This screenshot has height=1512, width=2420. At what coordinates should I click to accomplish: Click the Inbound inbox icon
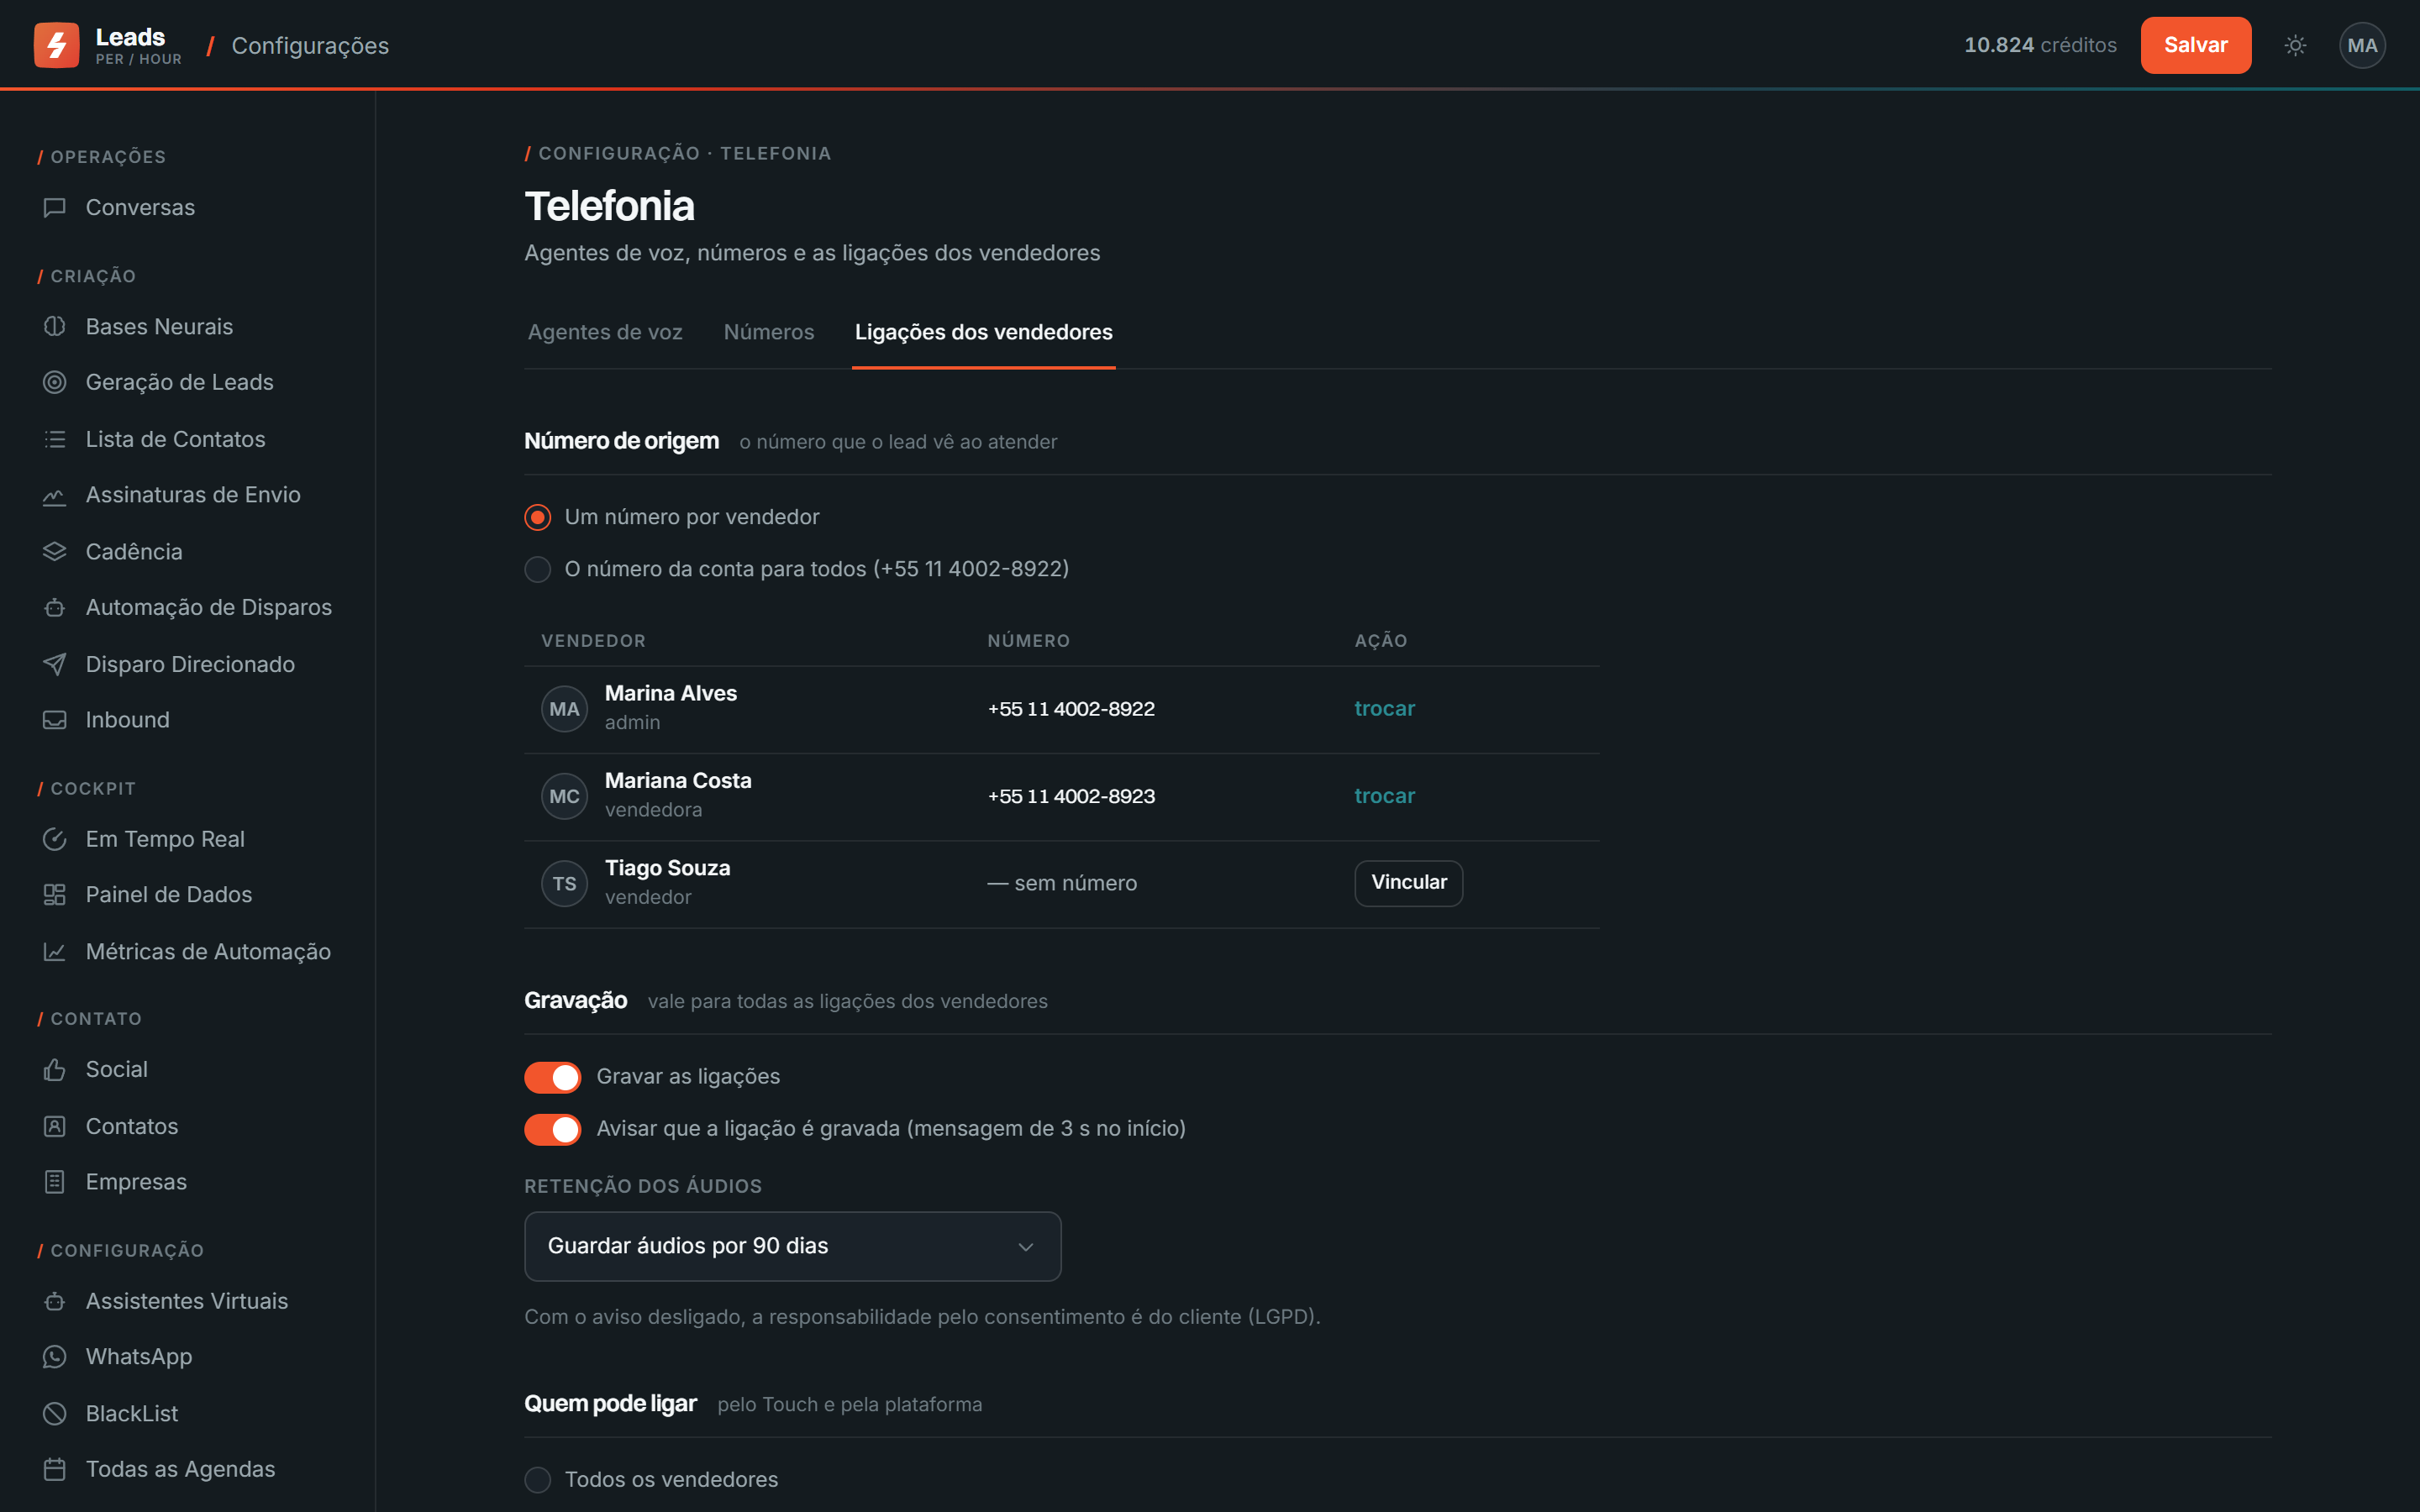point(55,720)
